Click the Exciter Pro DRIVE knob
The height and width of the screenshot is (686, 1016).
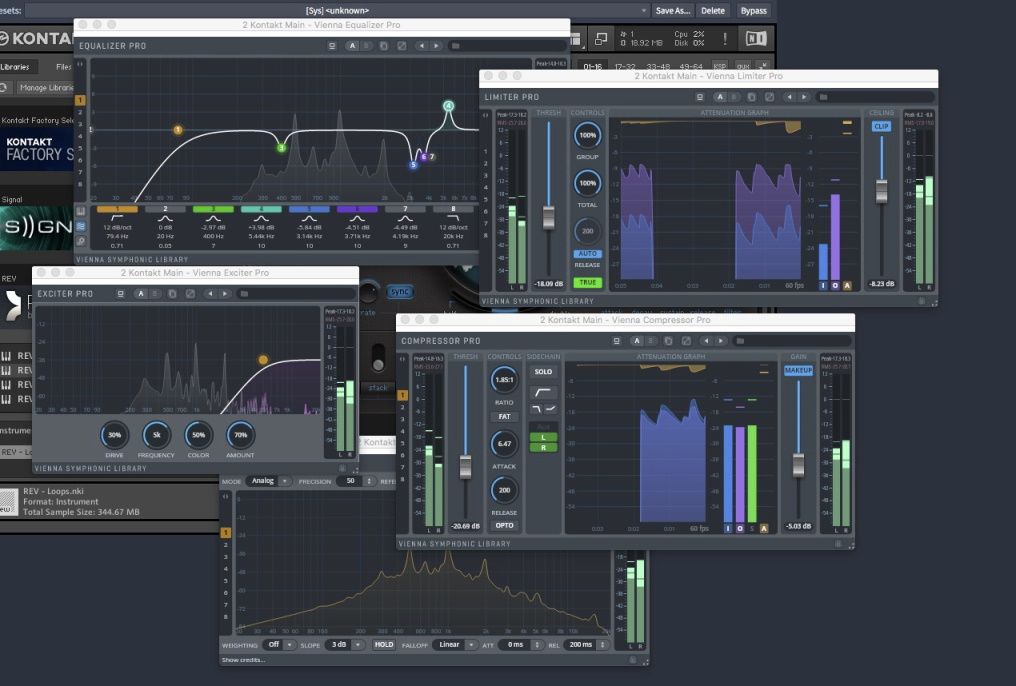pyautogui.click(x=115, y=435)
